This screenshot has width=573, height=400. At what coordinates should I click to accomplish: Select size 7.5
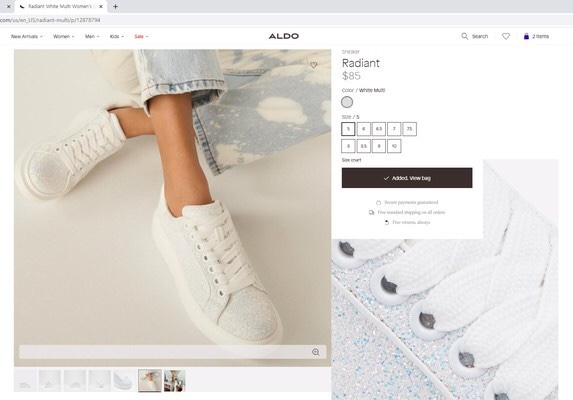click(x=410, y=129)
